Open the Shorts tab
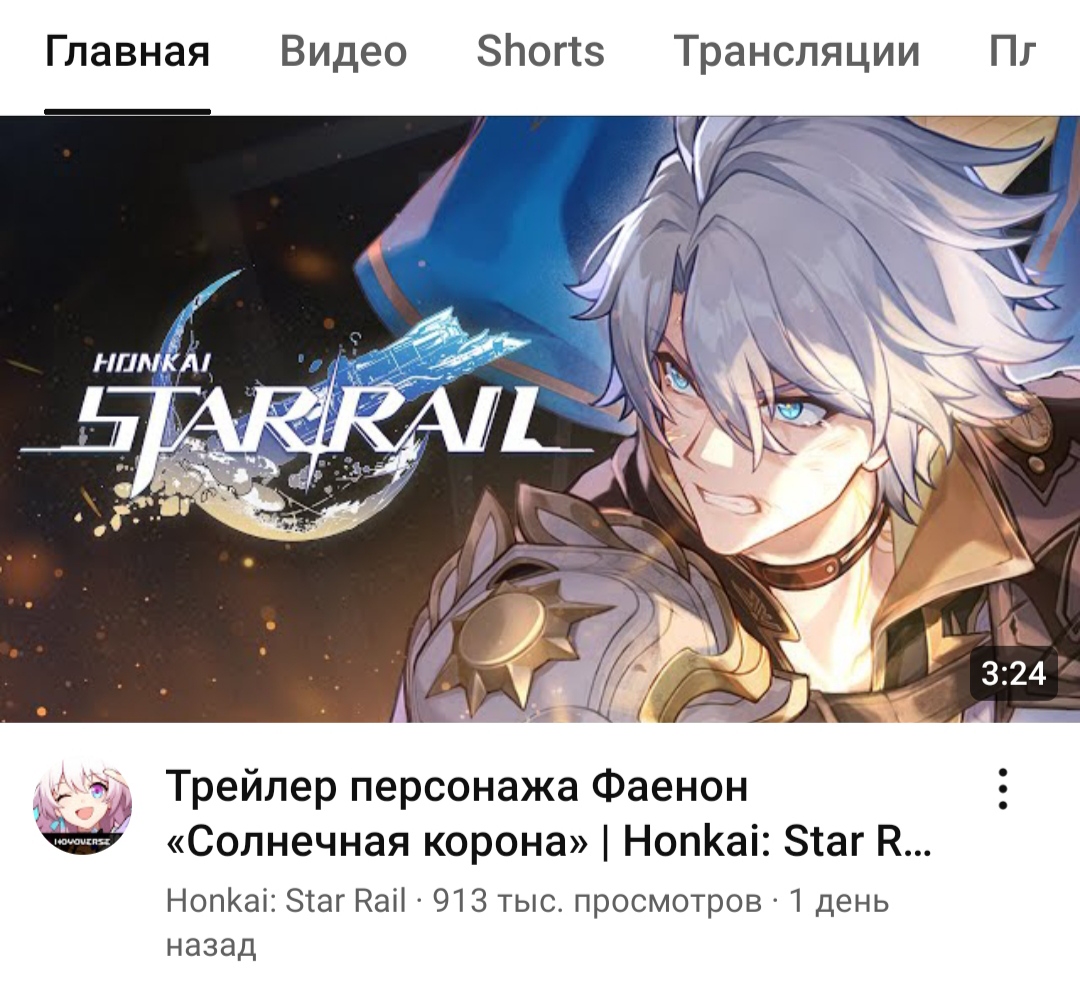 click(540, 52)
